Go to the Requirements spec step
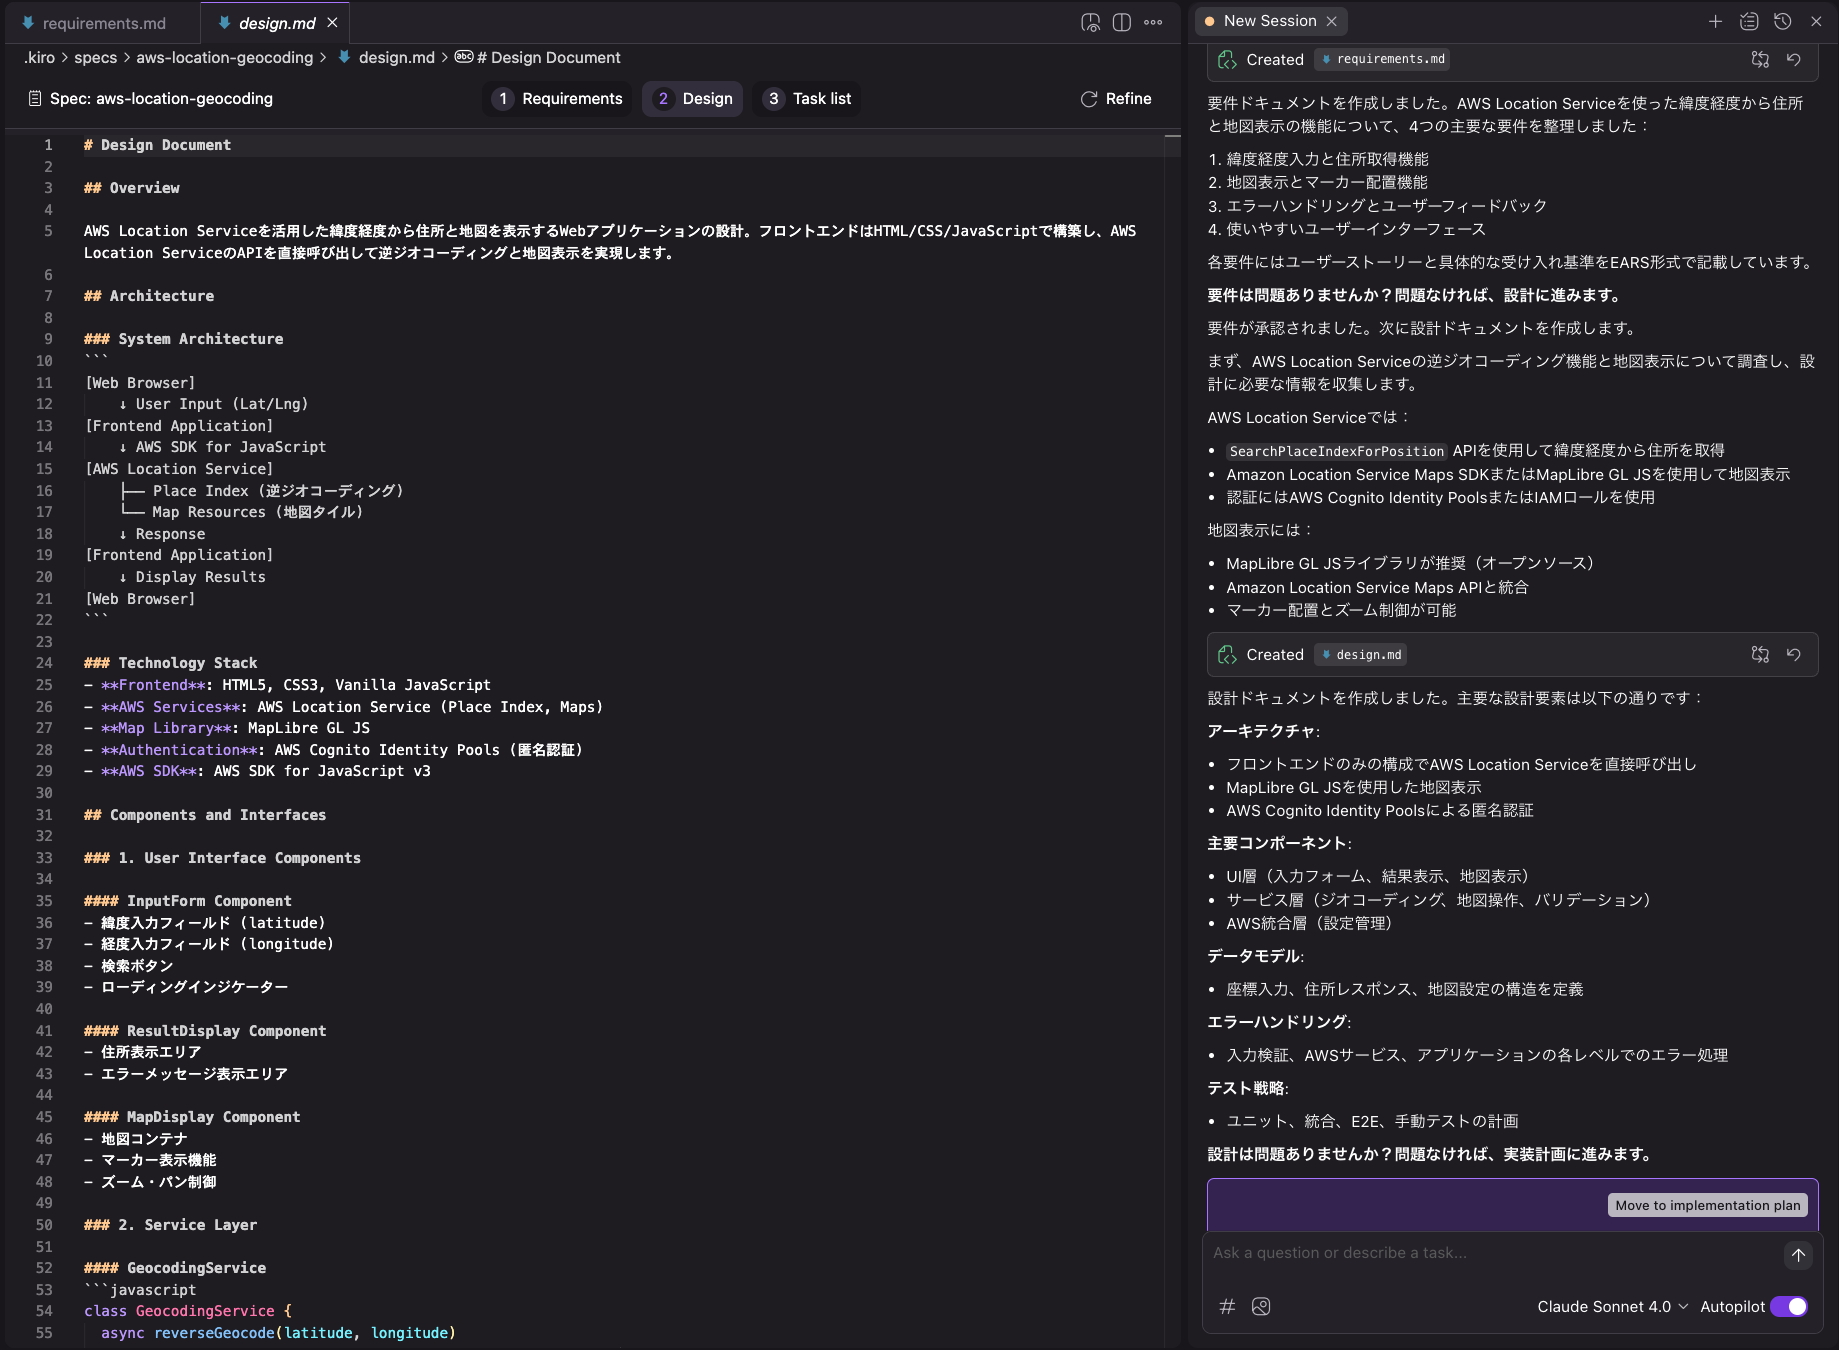This screenshot has height=1350, width=1839. (x=558, y=99)
